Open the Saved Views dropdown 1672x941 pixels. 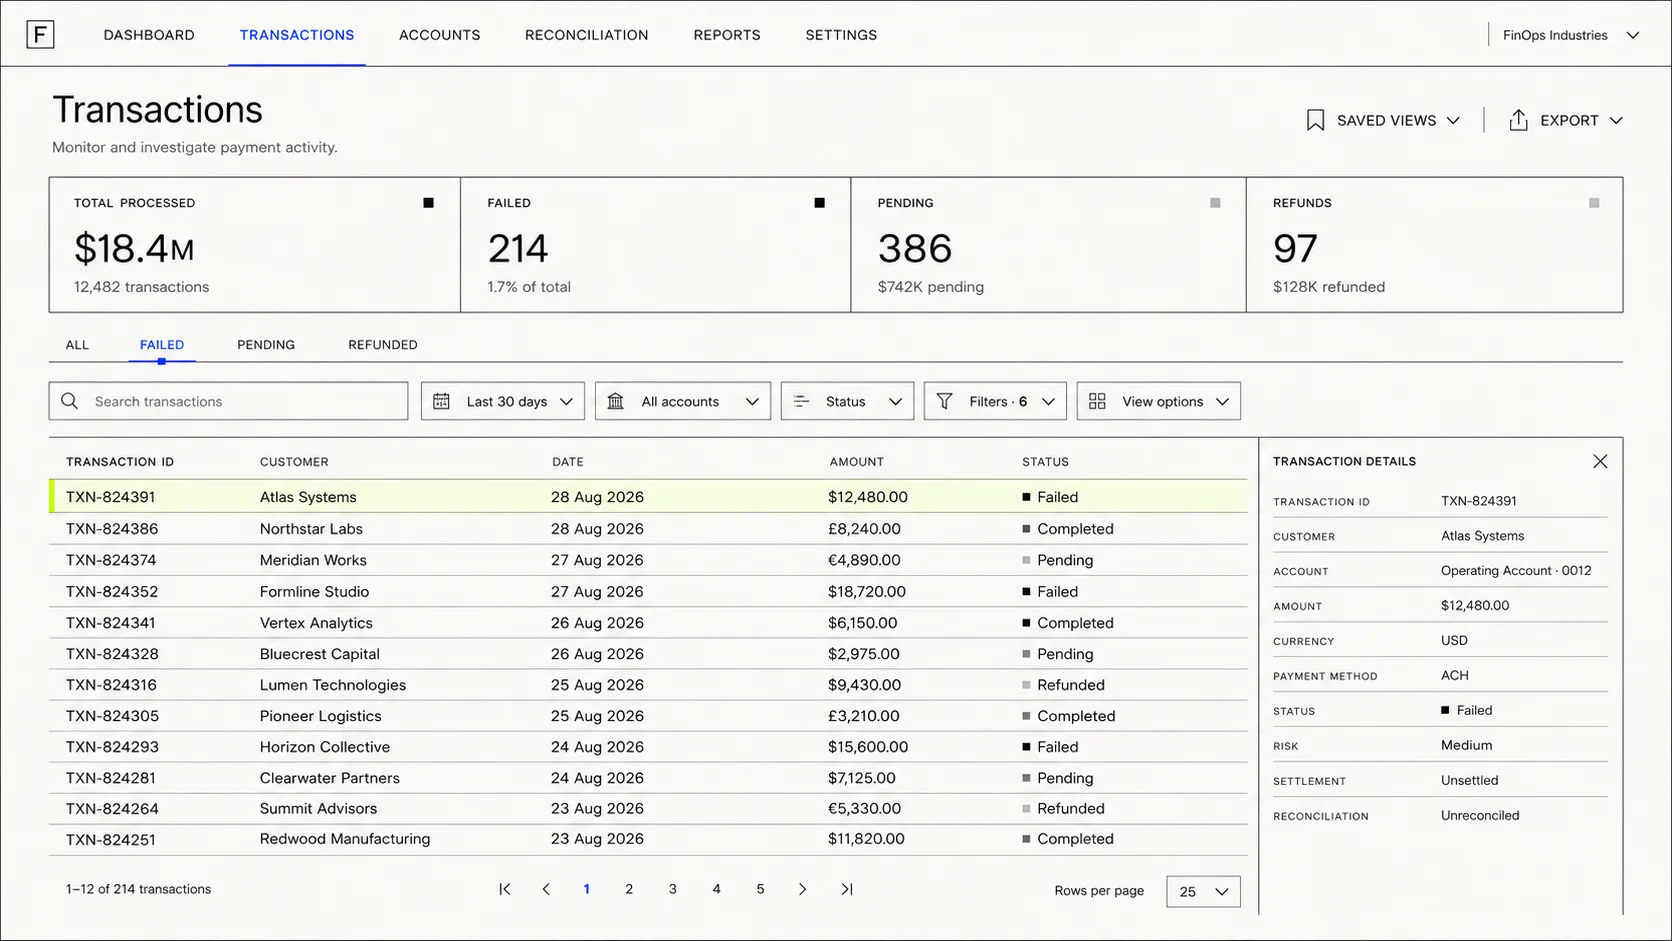click(1384, 120)
